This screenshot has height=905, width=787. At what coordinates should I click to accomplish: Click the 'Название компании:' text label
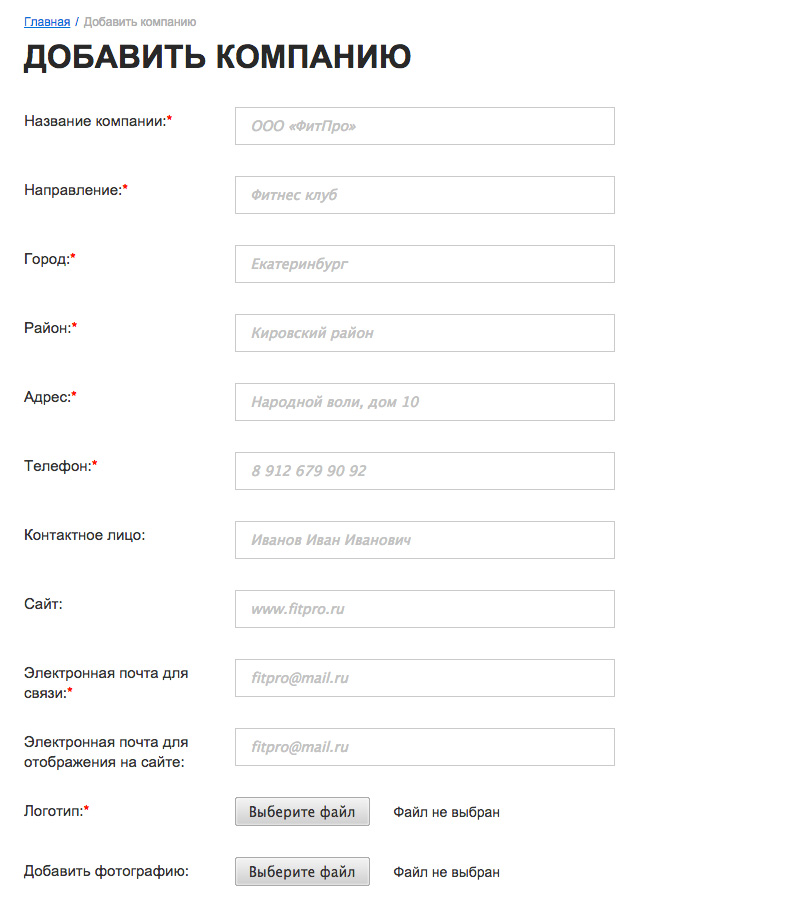(x=95, y=121)
